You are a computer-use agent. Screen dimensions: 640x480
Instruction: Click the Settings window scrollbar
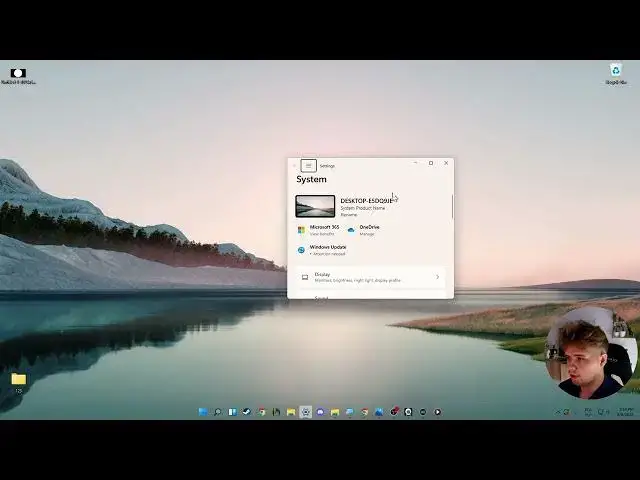(x=452, y=207)
